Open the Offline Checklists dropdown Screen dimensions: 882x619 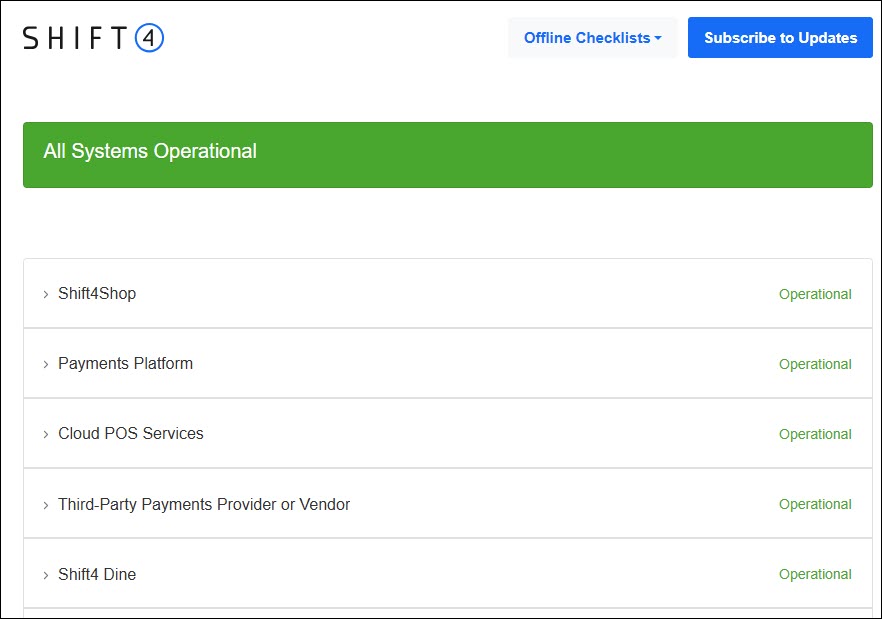(x=593, y=38)
